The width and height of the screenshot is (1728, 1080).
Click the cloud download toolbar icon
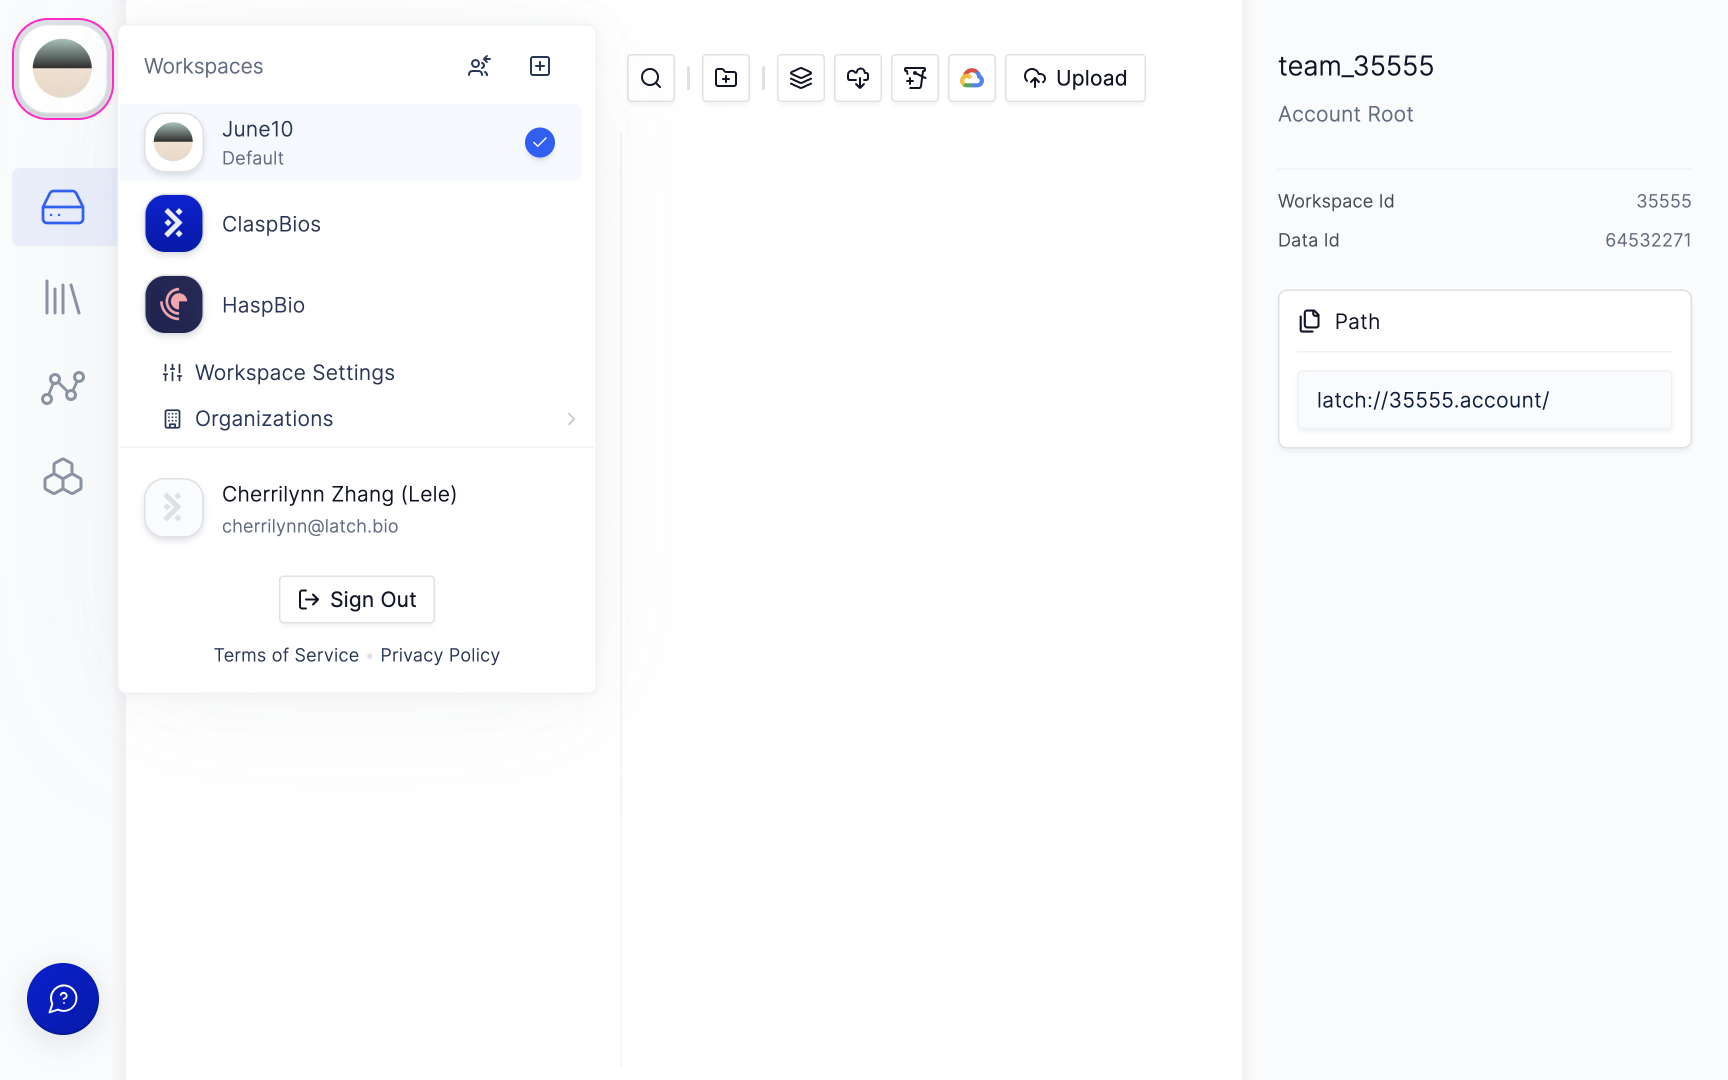click(x=858, y=78)
